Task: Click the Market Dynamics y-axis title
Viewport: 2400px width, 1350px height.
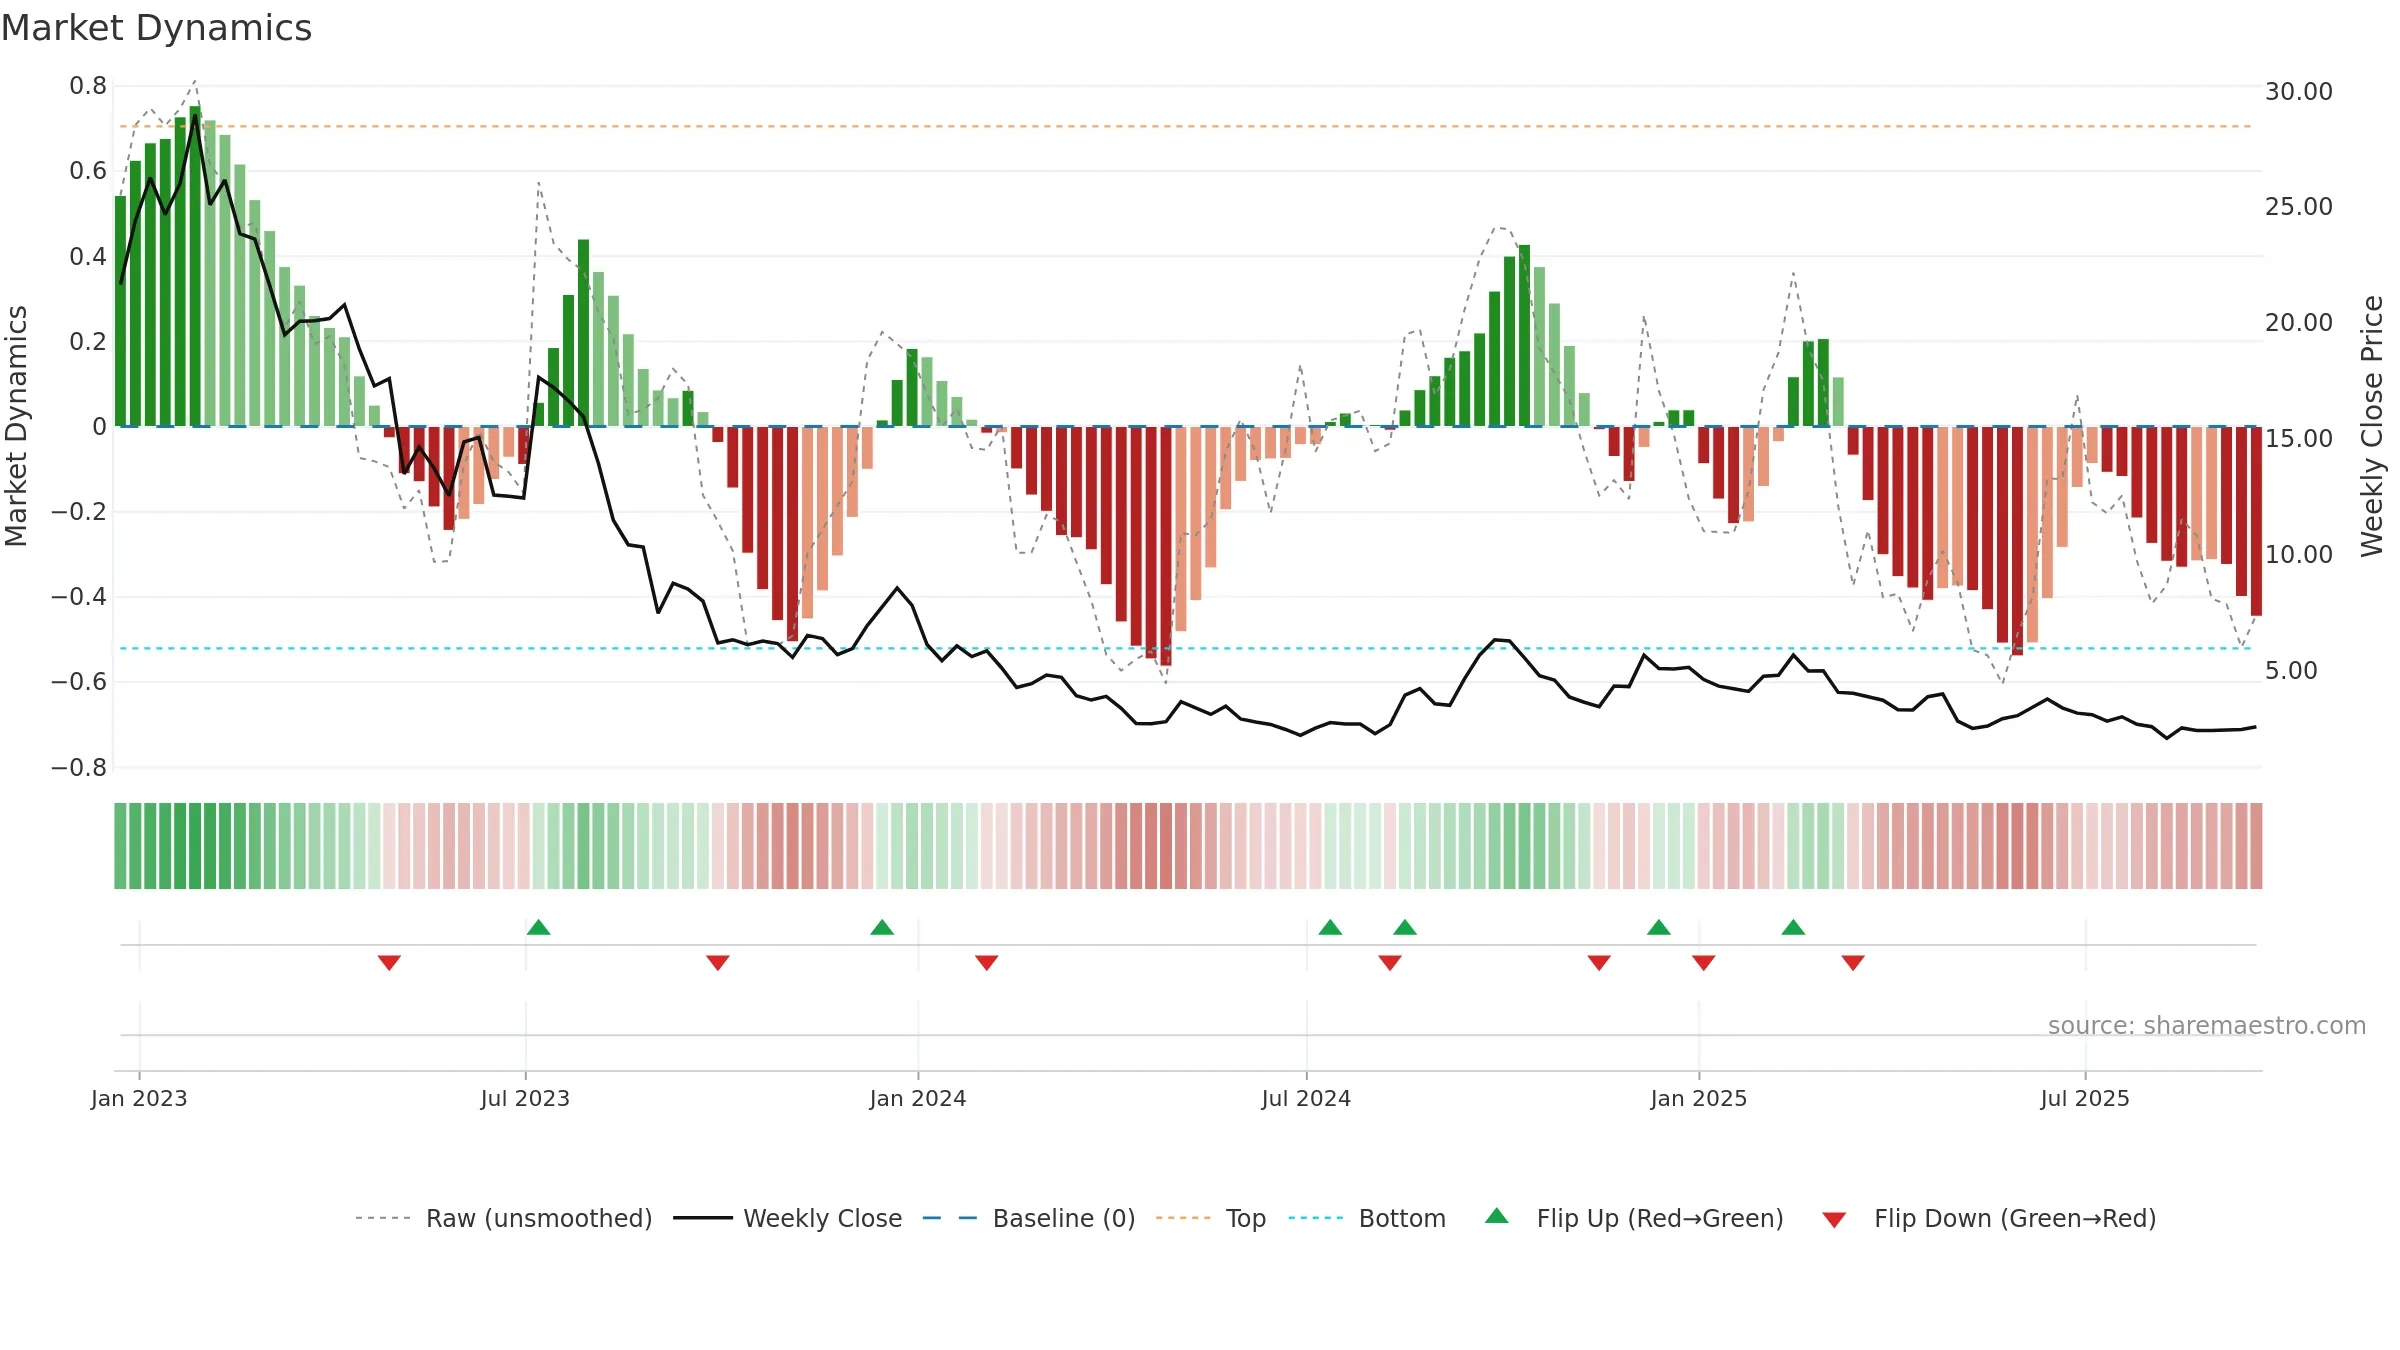Action: (x=16, y=426)
